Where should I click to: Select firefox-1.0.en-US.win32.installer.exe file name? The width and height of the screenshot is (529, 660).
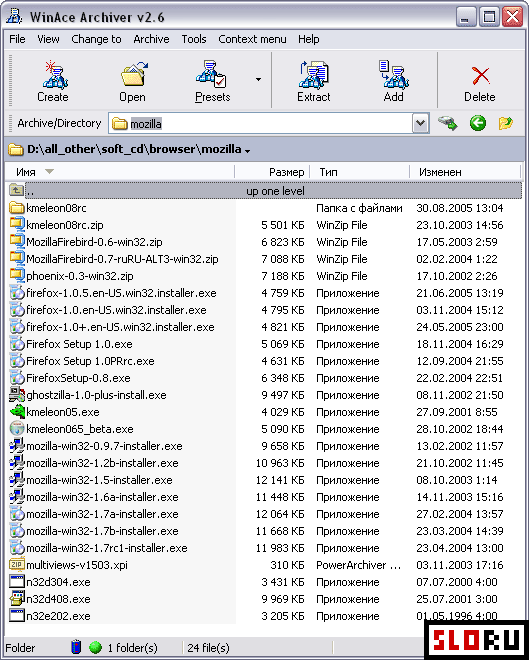pyautogui.click(x=116, y=310)
